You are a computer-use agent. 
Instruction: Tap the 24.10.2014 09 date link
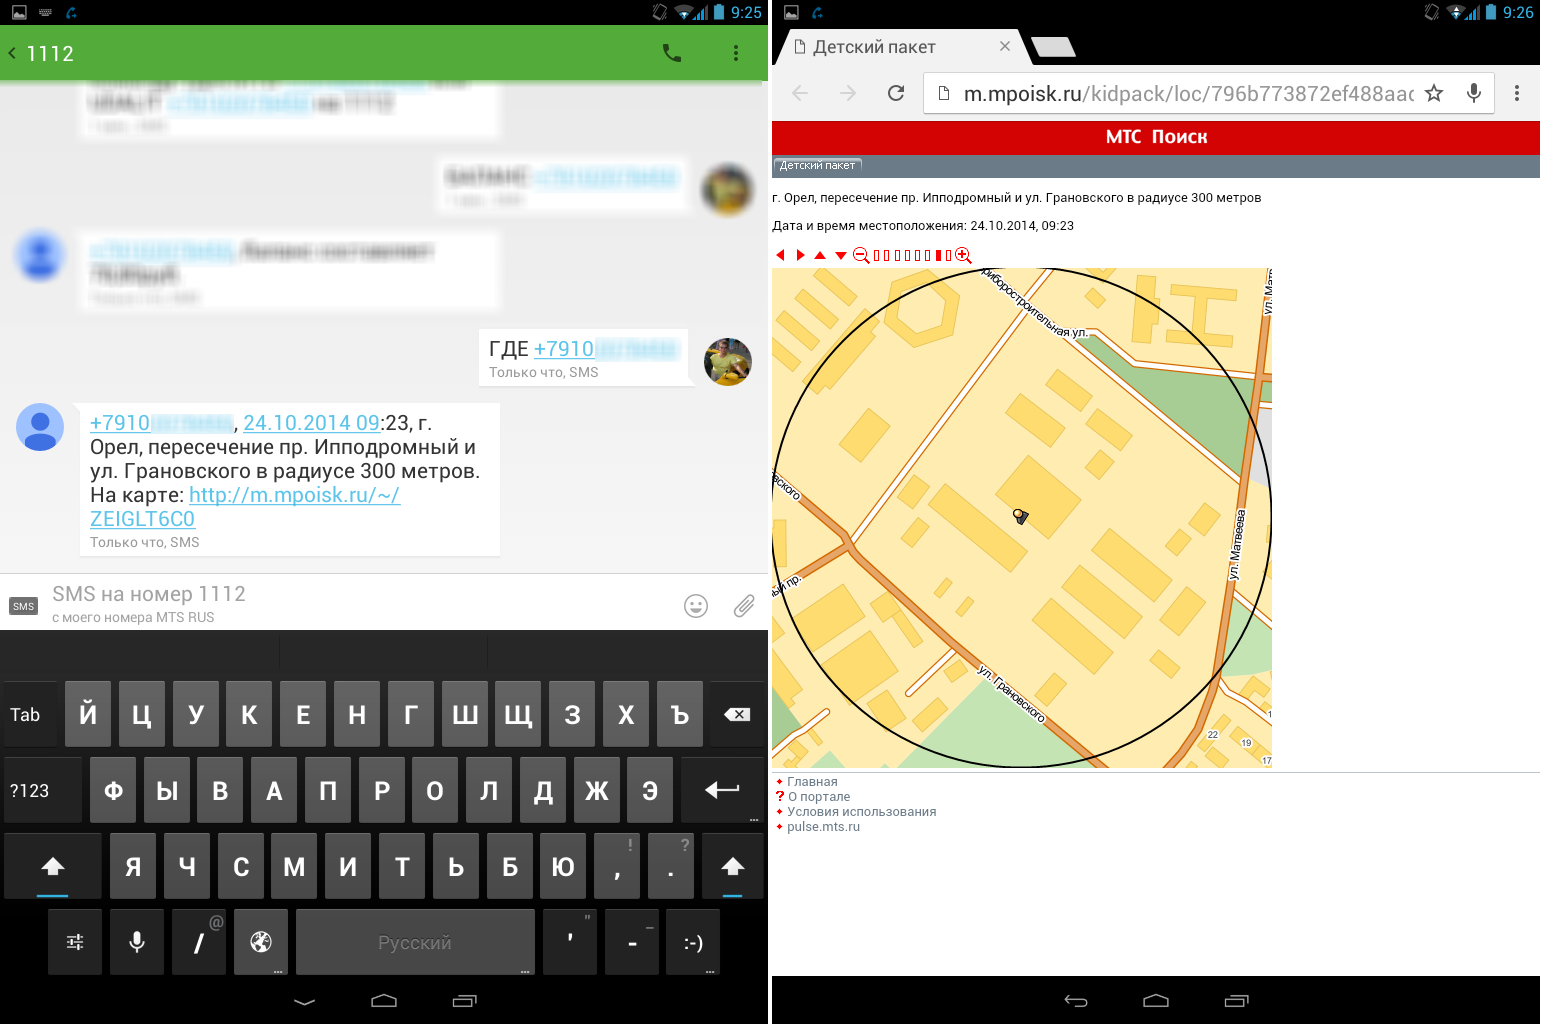pos(312,423)
